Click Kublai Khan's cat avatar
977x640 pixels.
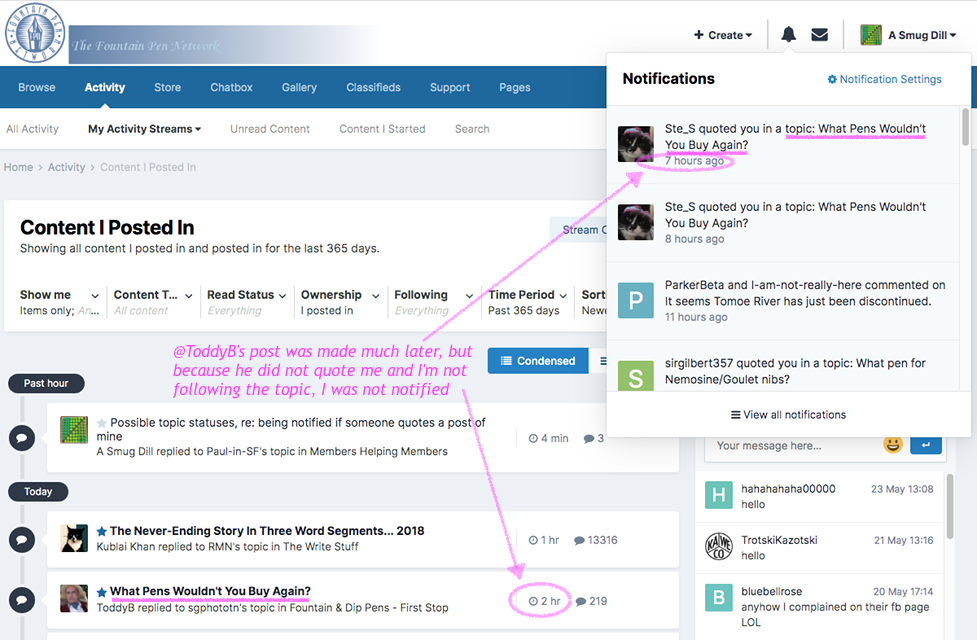point(74,539)
